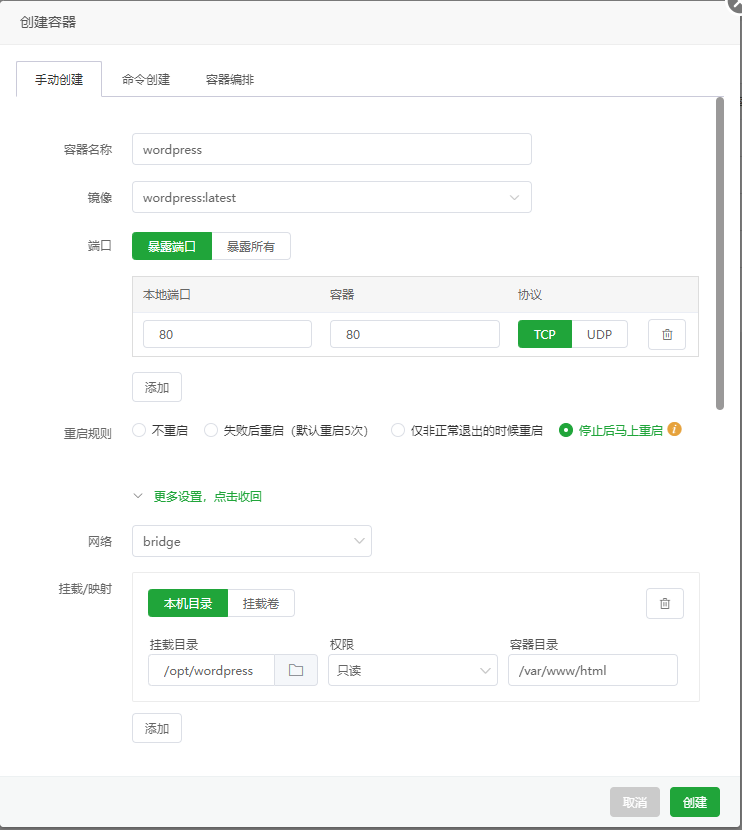Choose 停止后马上重启 radio button
This screenshot has width=742, height=830.
click(x=566, y=431)
